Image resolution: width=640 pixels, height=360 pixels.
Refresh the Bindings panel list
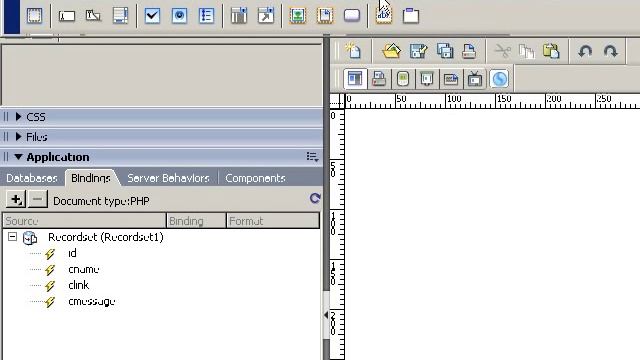(x=315, y=198)
